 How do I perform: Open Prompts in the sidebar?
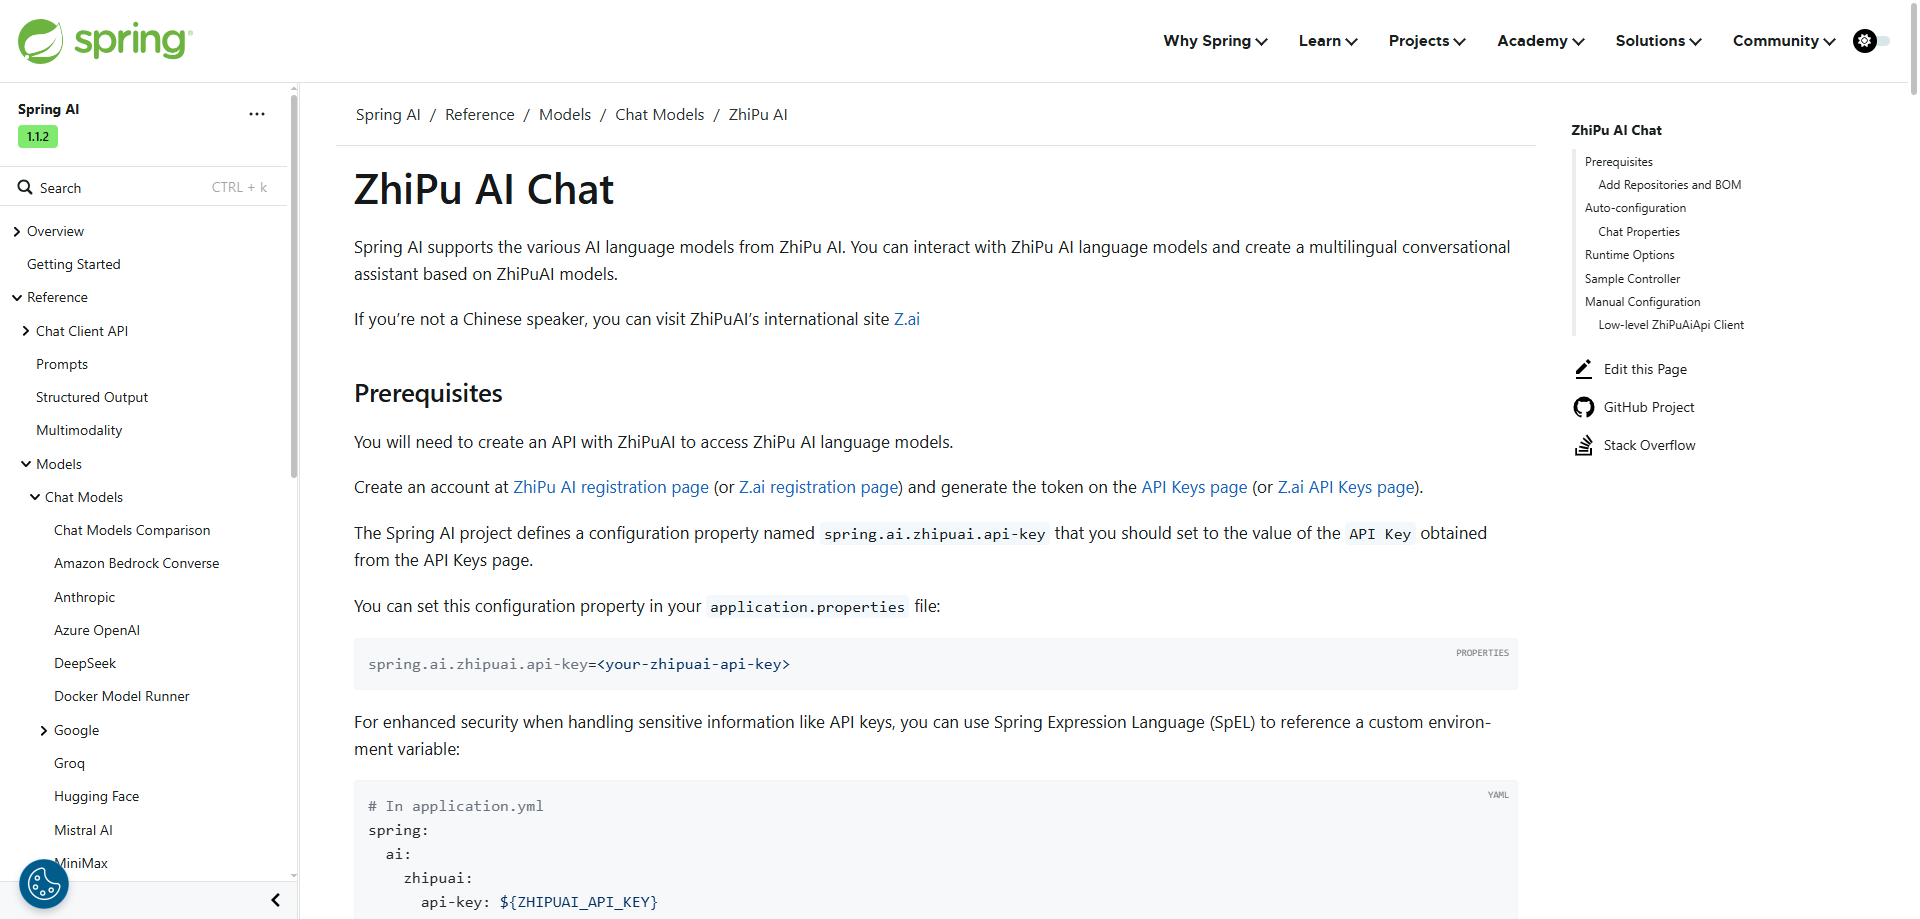[62, 364]
